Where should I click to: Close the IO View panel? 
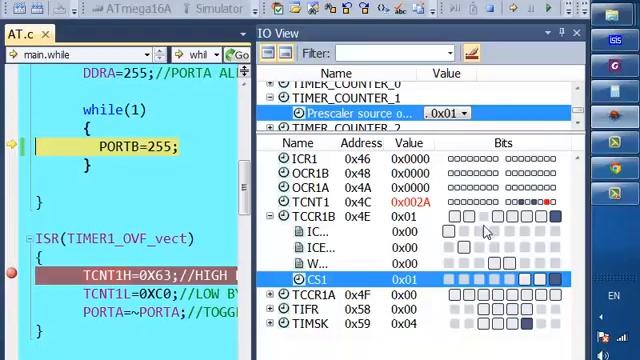point(577,33)
